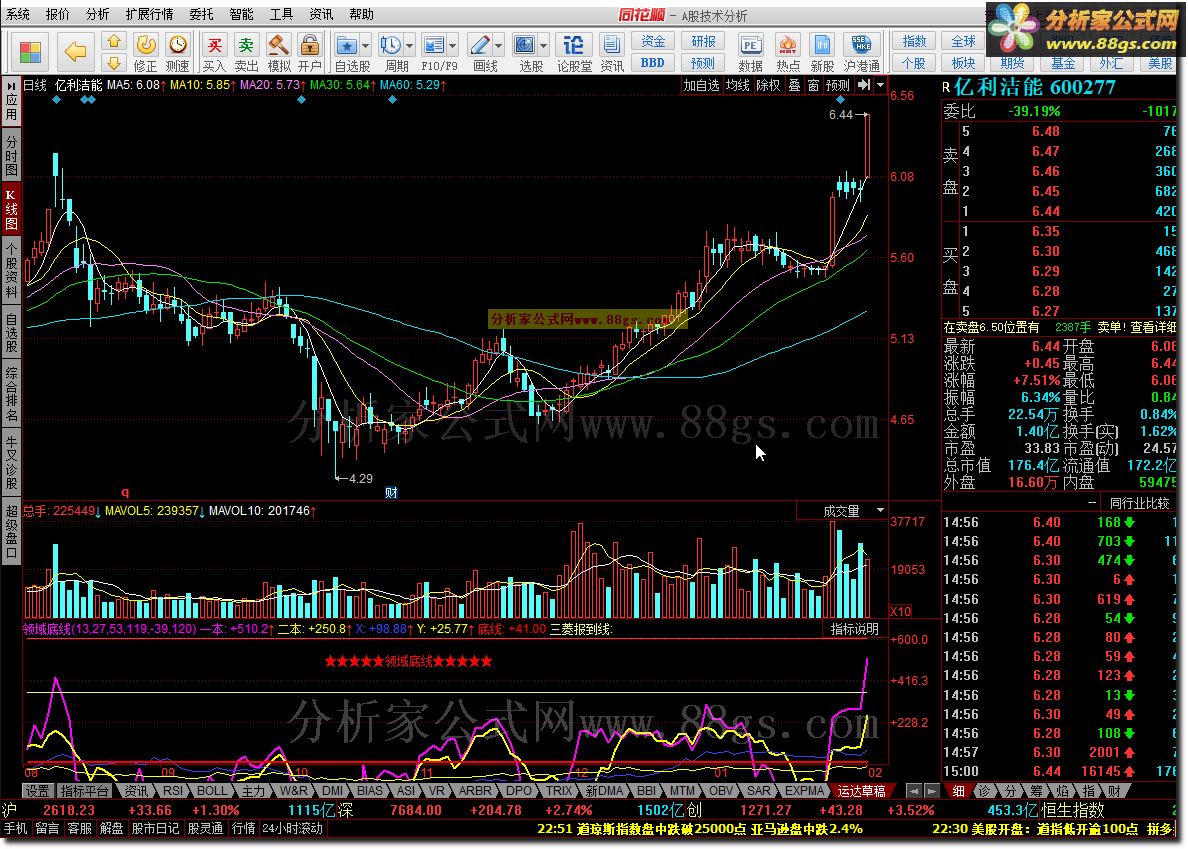Viewport: 1188px width, 849px height.
Task: Open the 选股 stock screener icon
Action: [526, 52]
